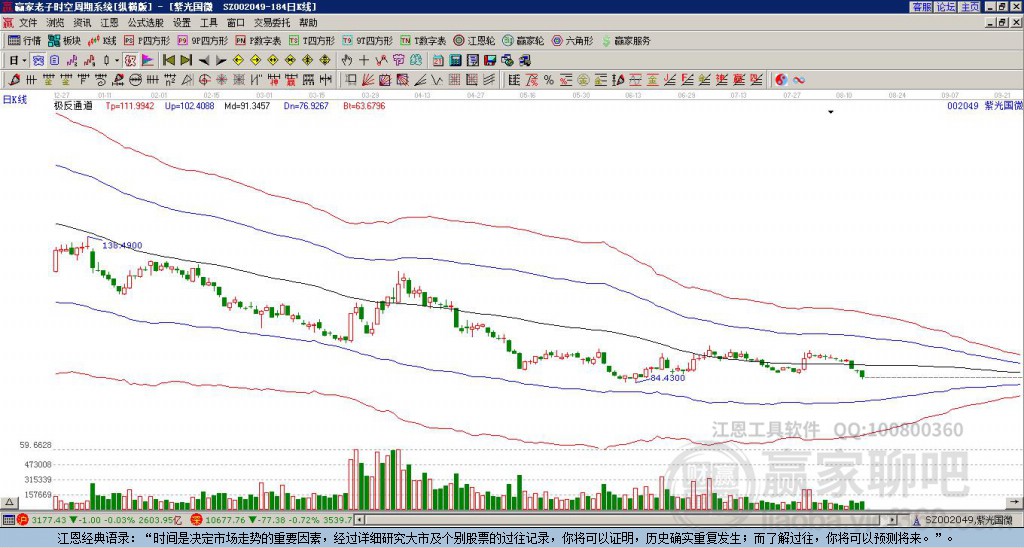Open the calculator icon
Image resolution: width=1024 pixels, height=548 pixels.
tap(456, 61)
